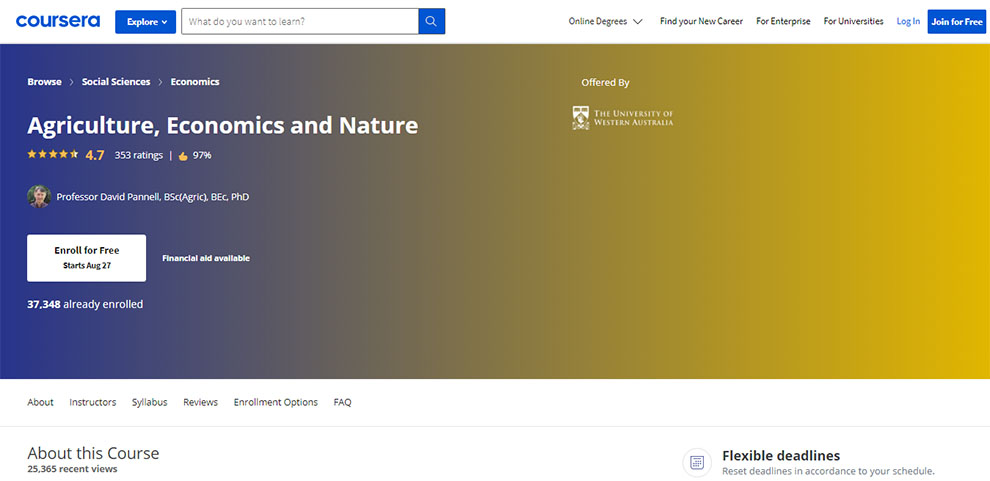Screen dimensions: 990x481
Task: Click the 'About this Course' heading
Action: [93, 453]
